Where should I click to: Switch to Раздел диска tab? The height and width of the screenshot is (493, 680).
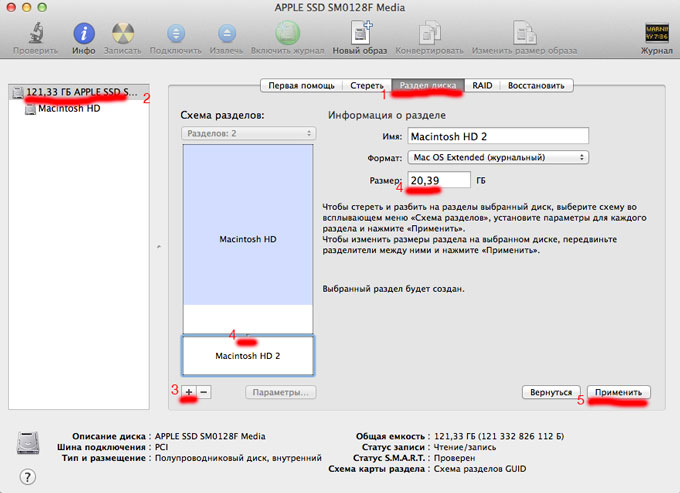coord(428,85)
